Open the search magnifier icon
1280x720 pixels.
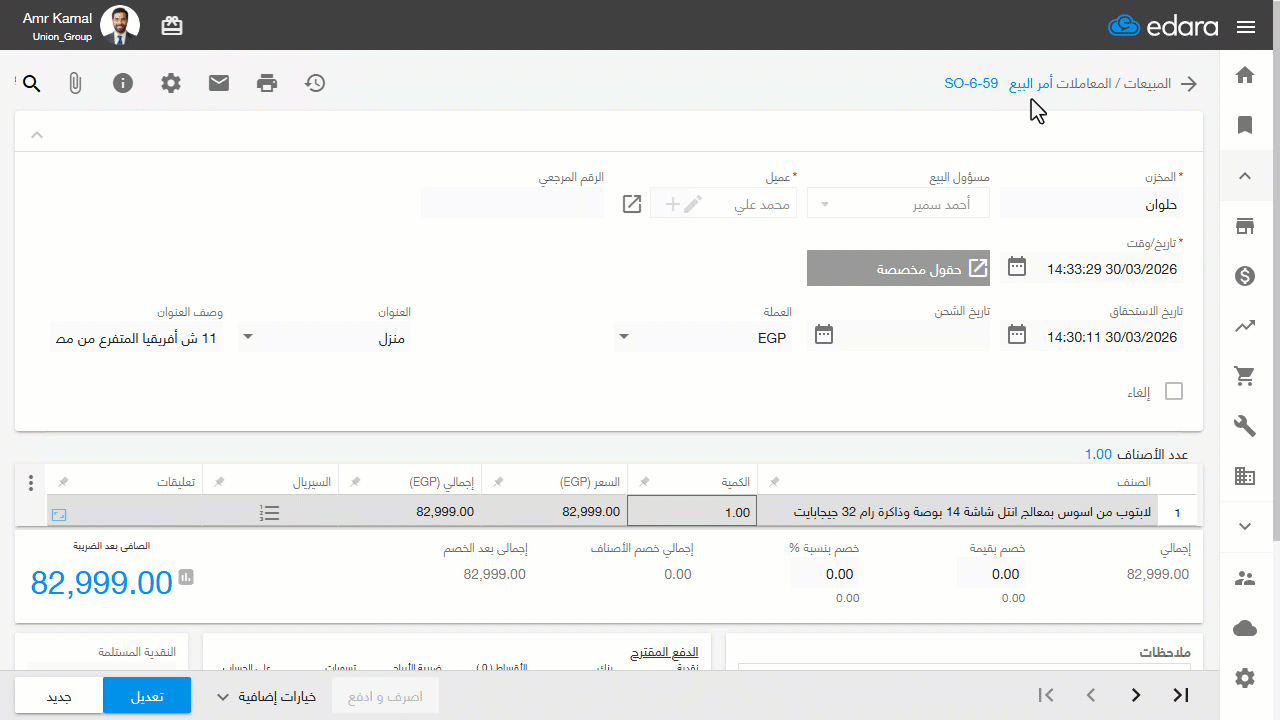tap(32, 84)
